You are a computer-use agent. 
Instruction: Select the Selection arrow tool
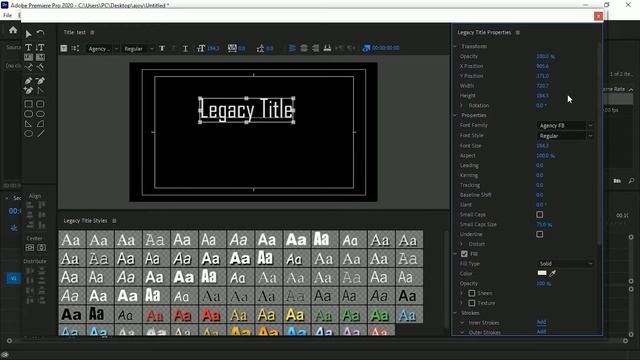pyautogui.click(x=28, y=34)
